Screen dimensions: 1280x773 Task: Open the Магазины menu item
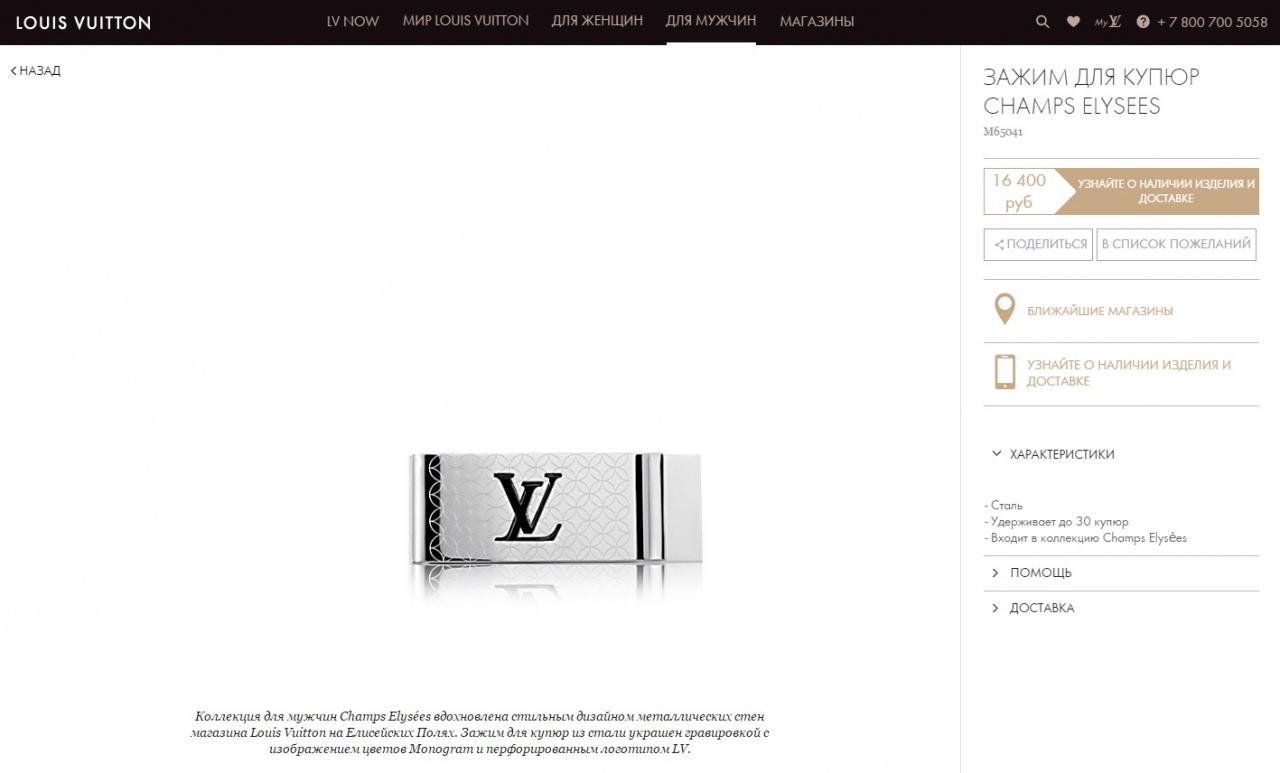pyautogui.click(x=817, y=21)
